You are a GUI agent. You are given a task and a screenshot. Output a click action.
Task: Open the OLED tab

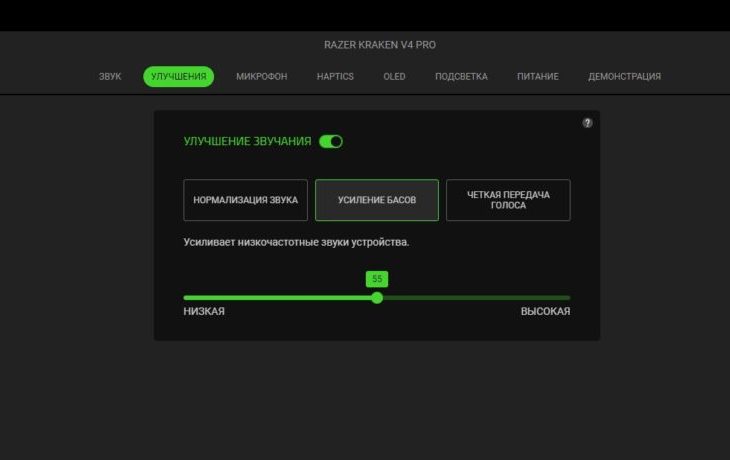(x=394, y=76)
